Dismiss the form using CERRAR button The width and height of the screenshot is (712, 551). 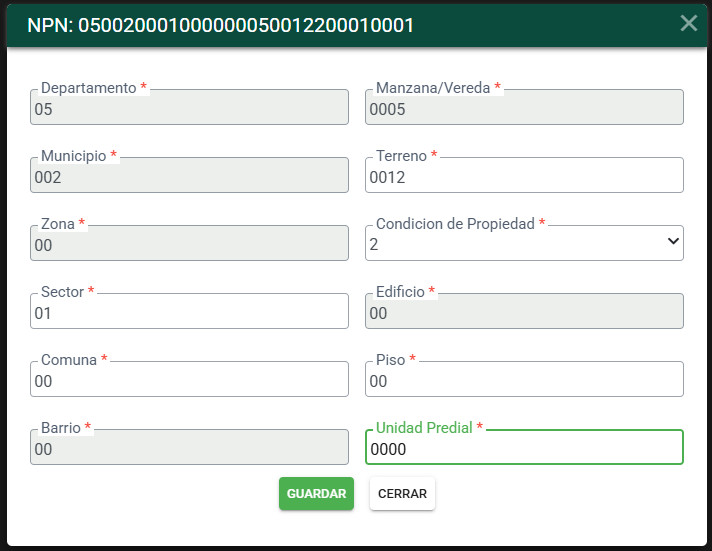[x=402, y=493]
